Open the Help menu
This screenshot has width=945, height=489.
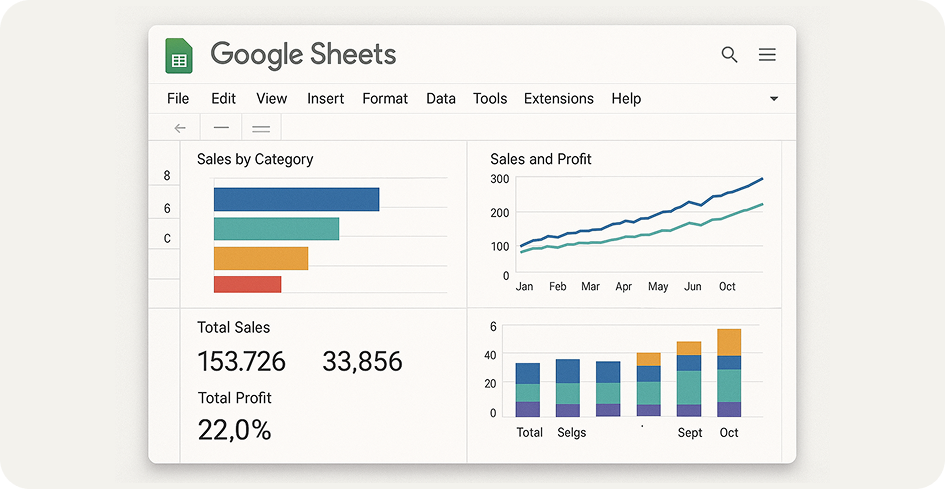coord(626,99)
